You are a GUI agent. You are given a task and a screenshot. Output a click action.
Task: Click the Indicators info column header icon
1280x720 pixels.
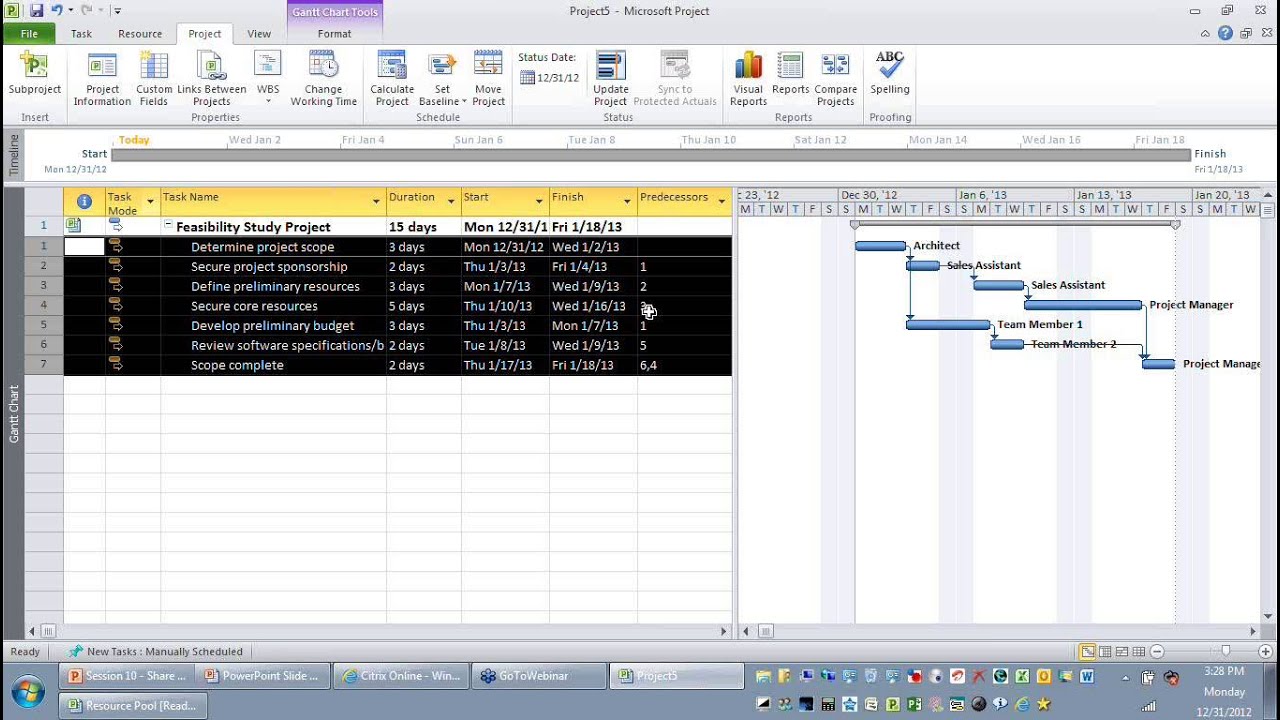point(84,201)
